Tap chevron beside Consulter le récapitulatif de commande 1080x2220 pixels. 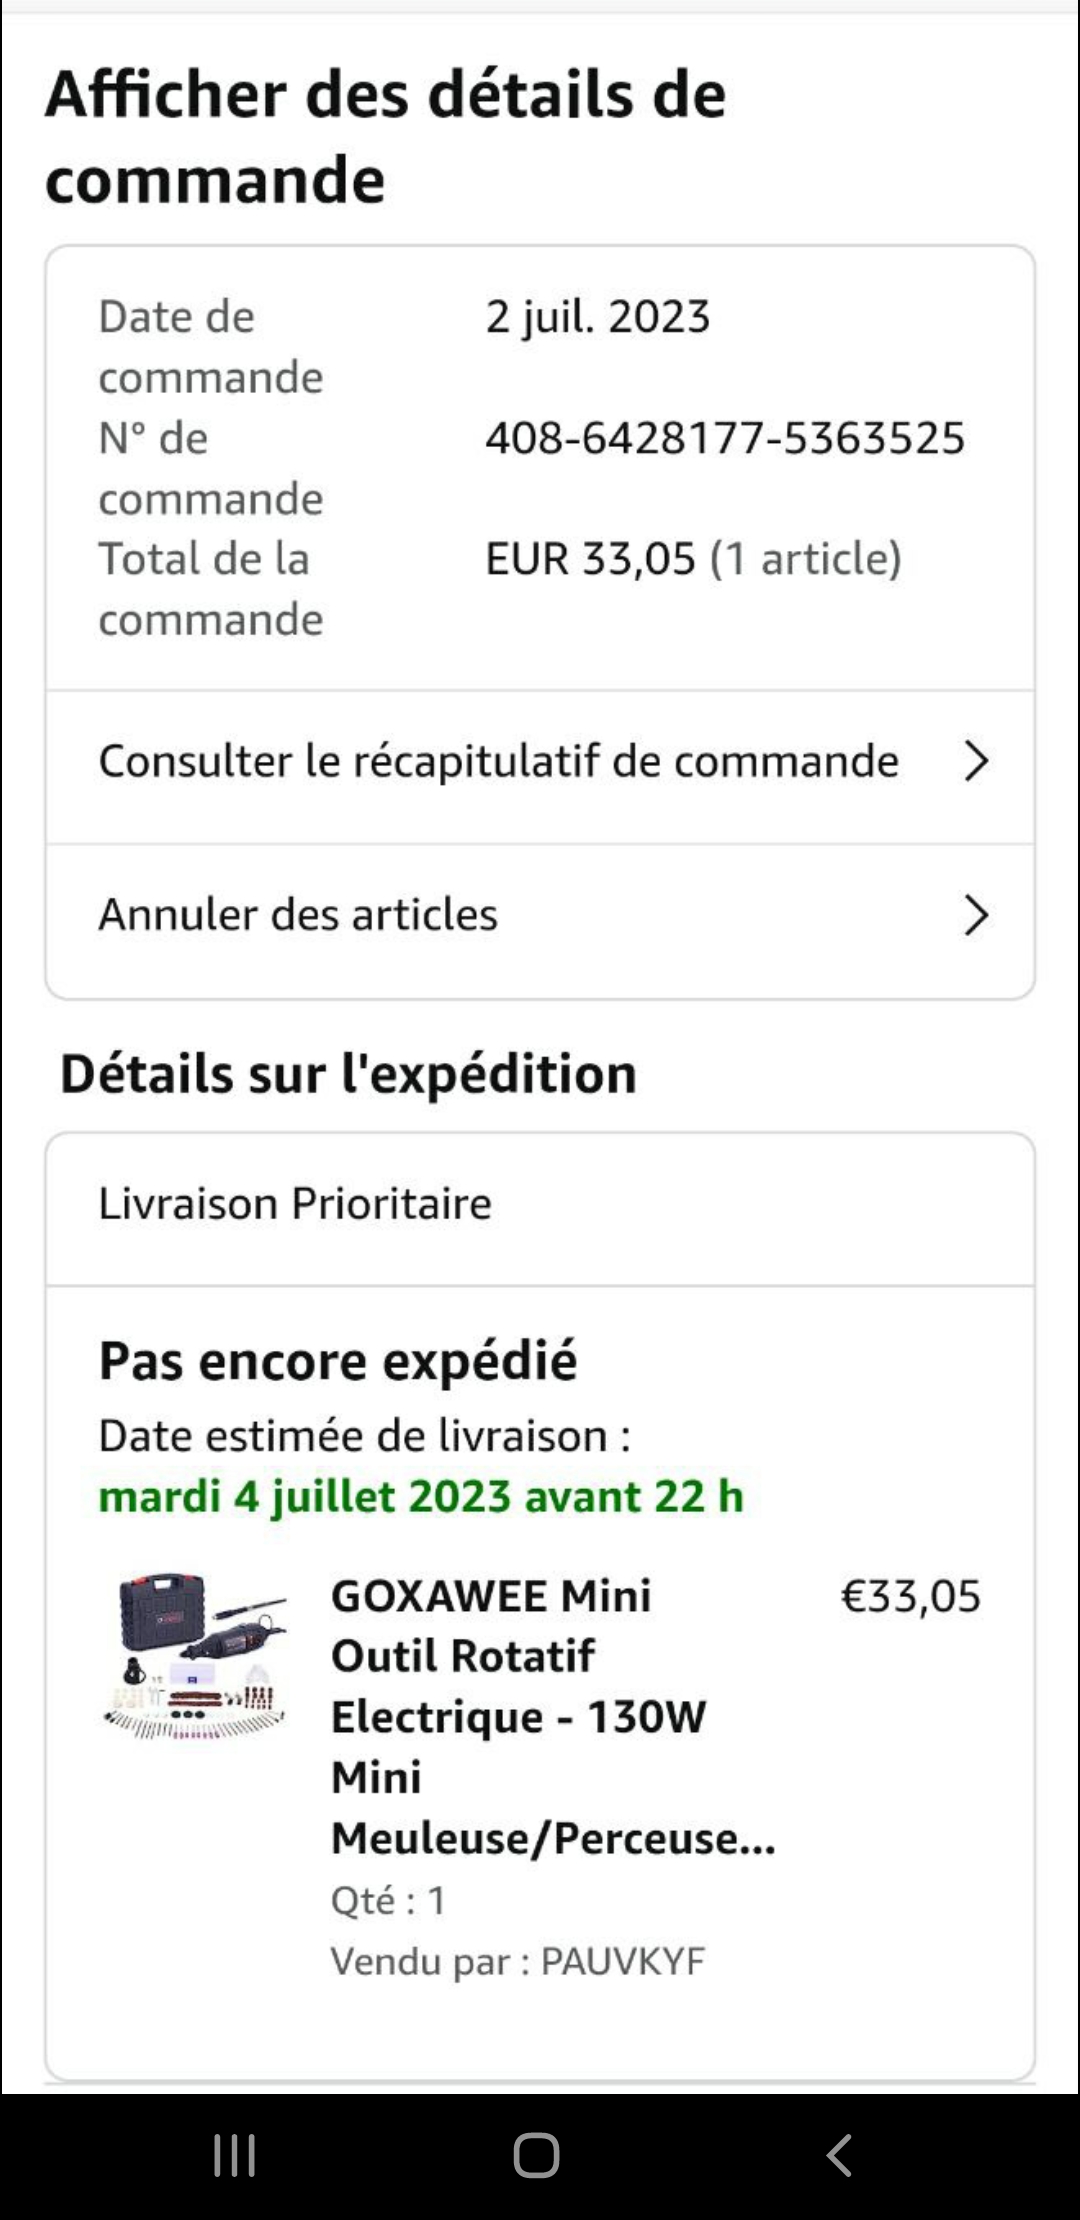(975, 762)
